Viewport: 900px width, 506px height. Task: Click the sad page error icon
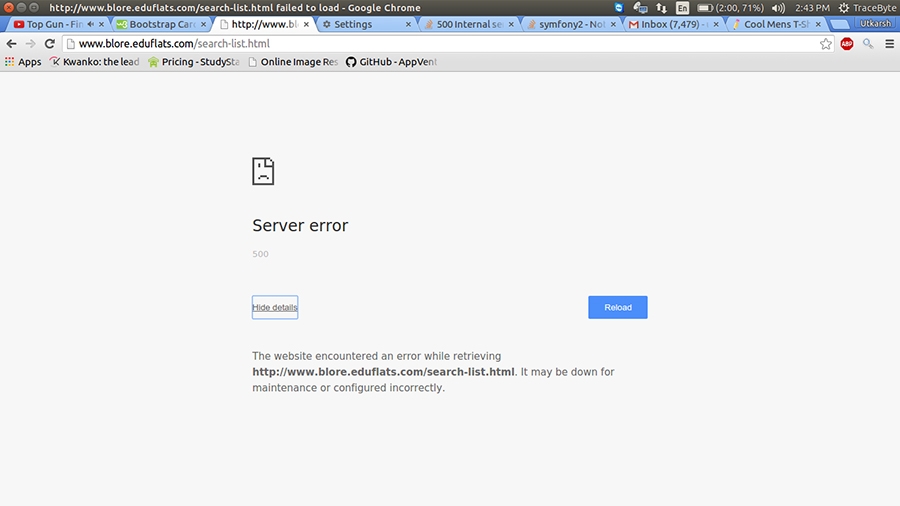(263, 171)
